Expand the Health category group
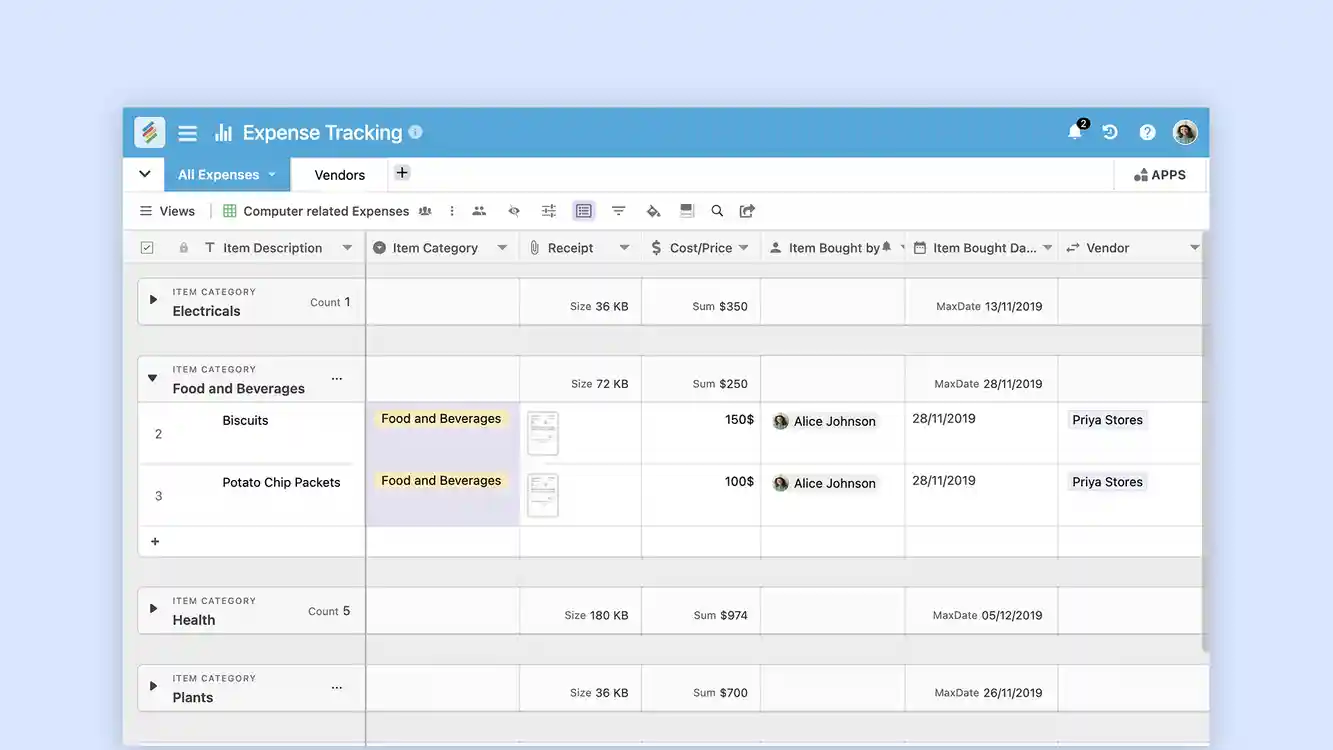1333x750 pixels. pyautogui.click(x=153, y=608)
